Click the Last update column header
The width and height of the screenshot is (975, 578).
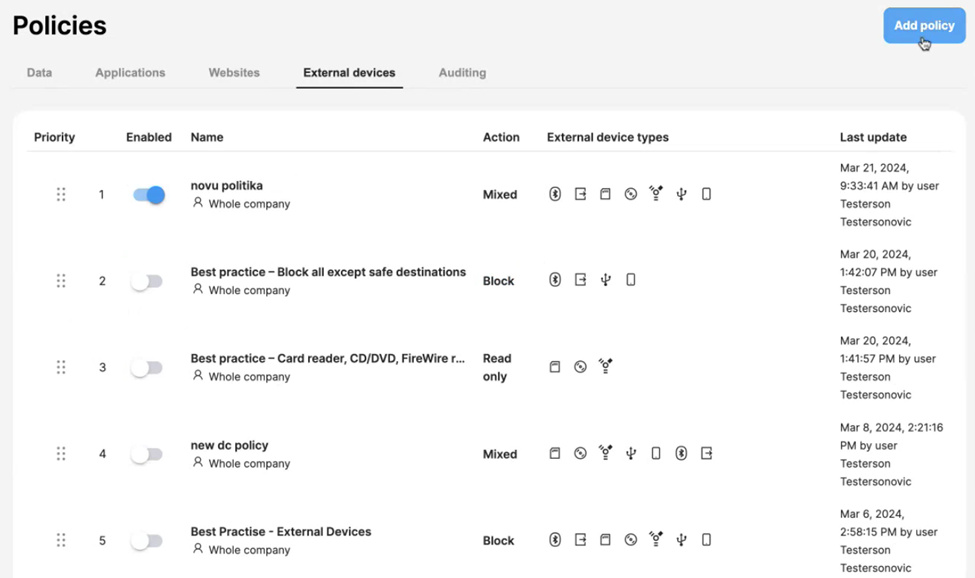[x=873, y=137]
